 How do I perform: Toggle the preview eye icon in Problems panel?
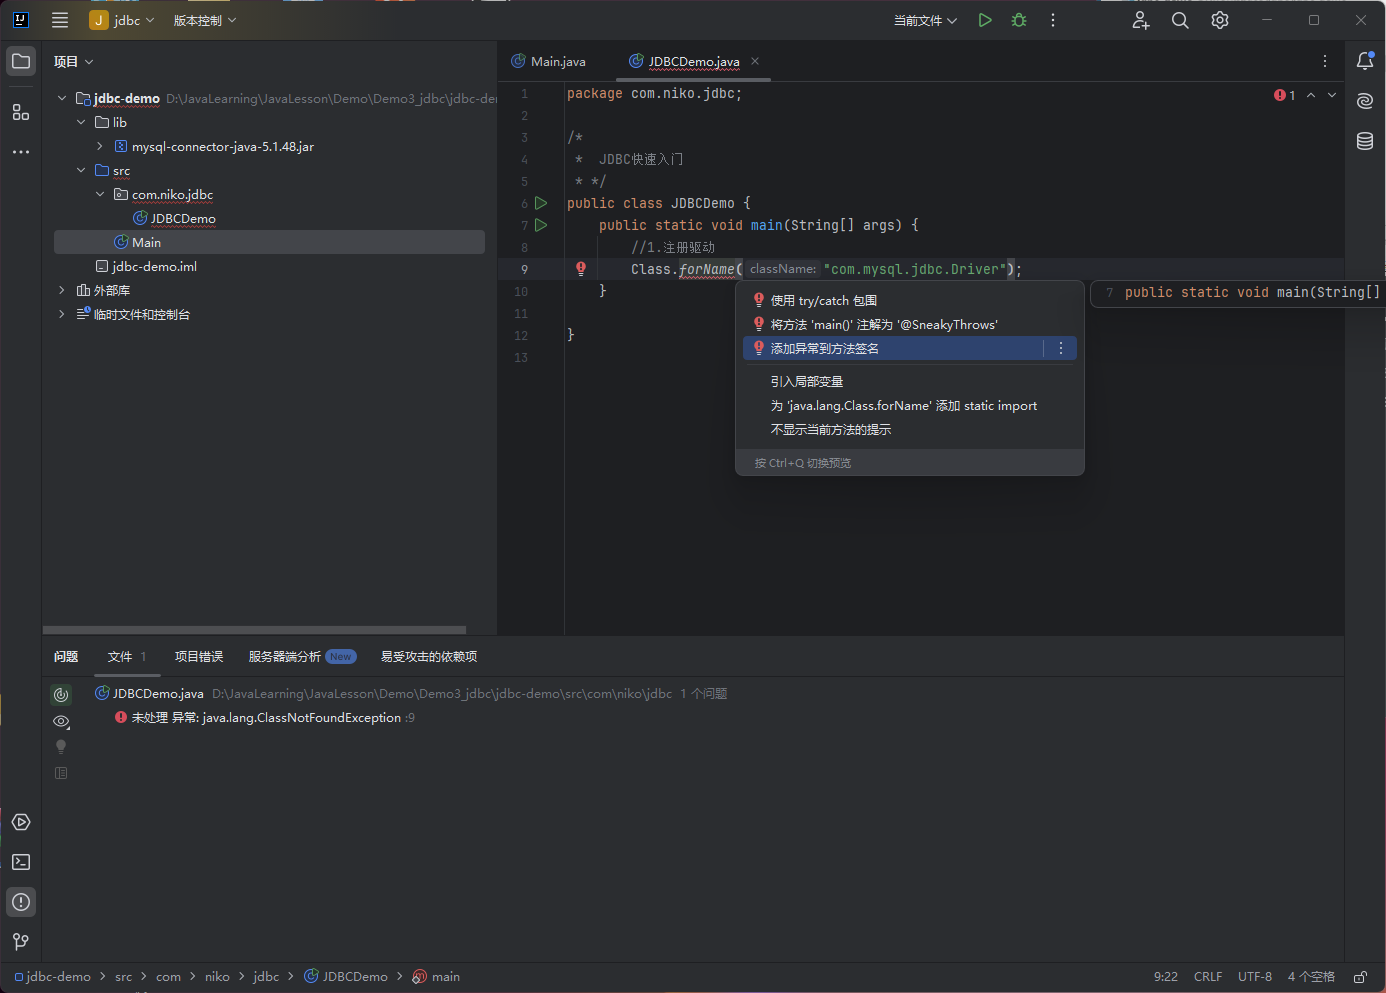(61, 721)
